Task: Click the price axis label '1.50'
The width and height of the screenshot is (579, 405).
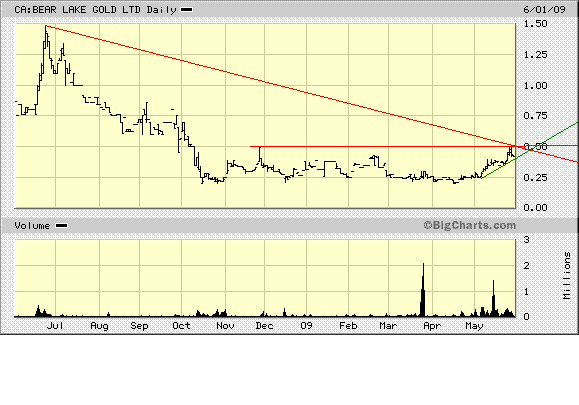Action: [x=535, y=24]
